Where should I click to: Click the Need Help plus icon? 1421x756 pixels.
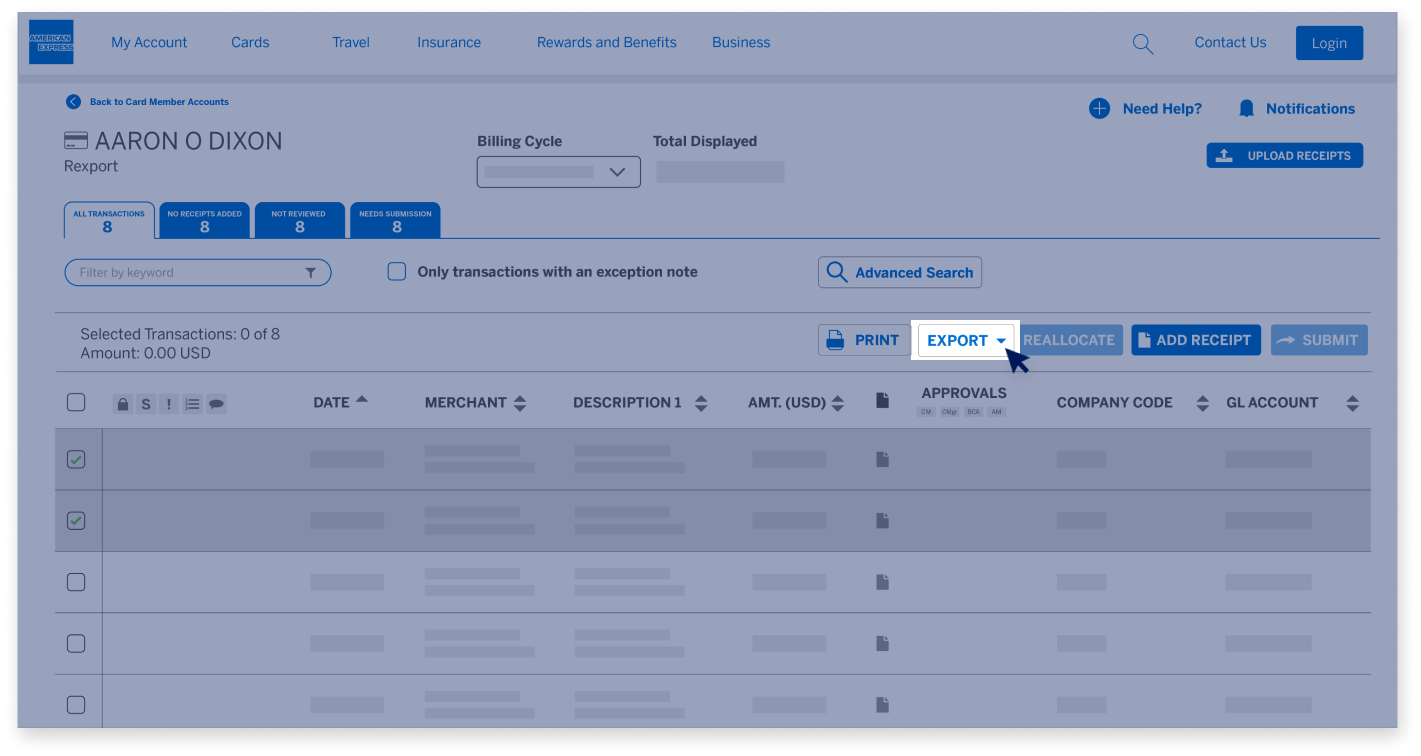coord(1100,108)
